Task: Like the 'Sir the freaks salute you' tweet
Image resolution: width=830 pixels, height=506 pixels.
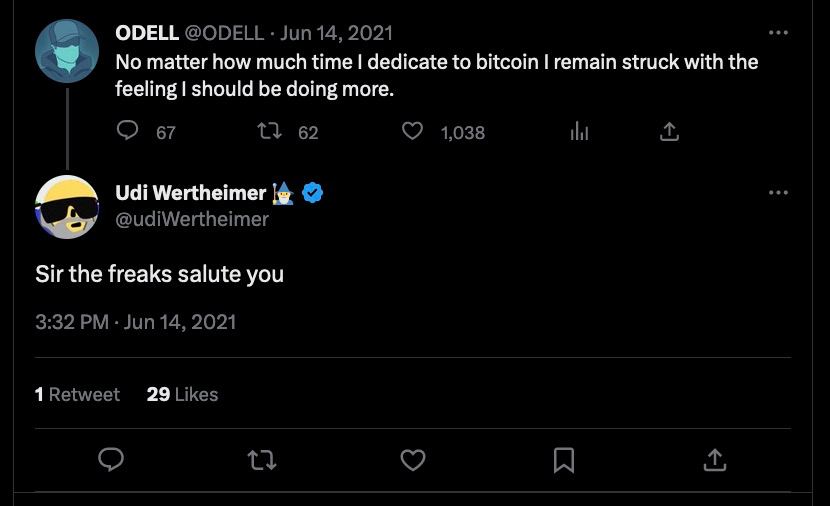Action: click(413, 460)
